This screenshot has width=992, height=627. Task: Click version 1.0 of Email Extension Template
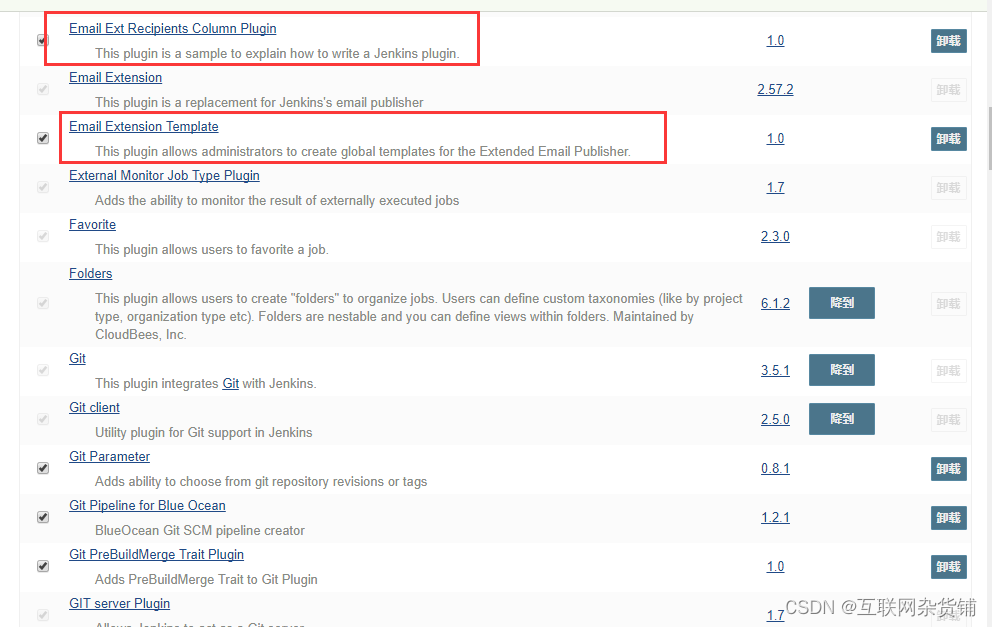pyautogui.click(x=776, y=138)
